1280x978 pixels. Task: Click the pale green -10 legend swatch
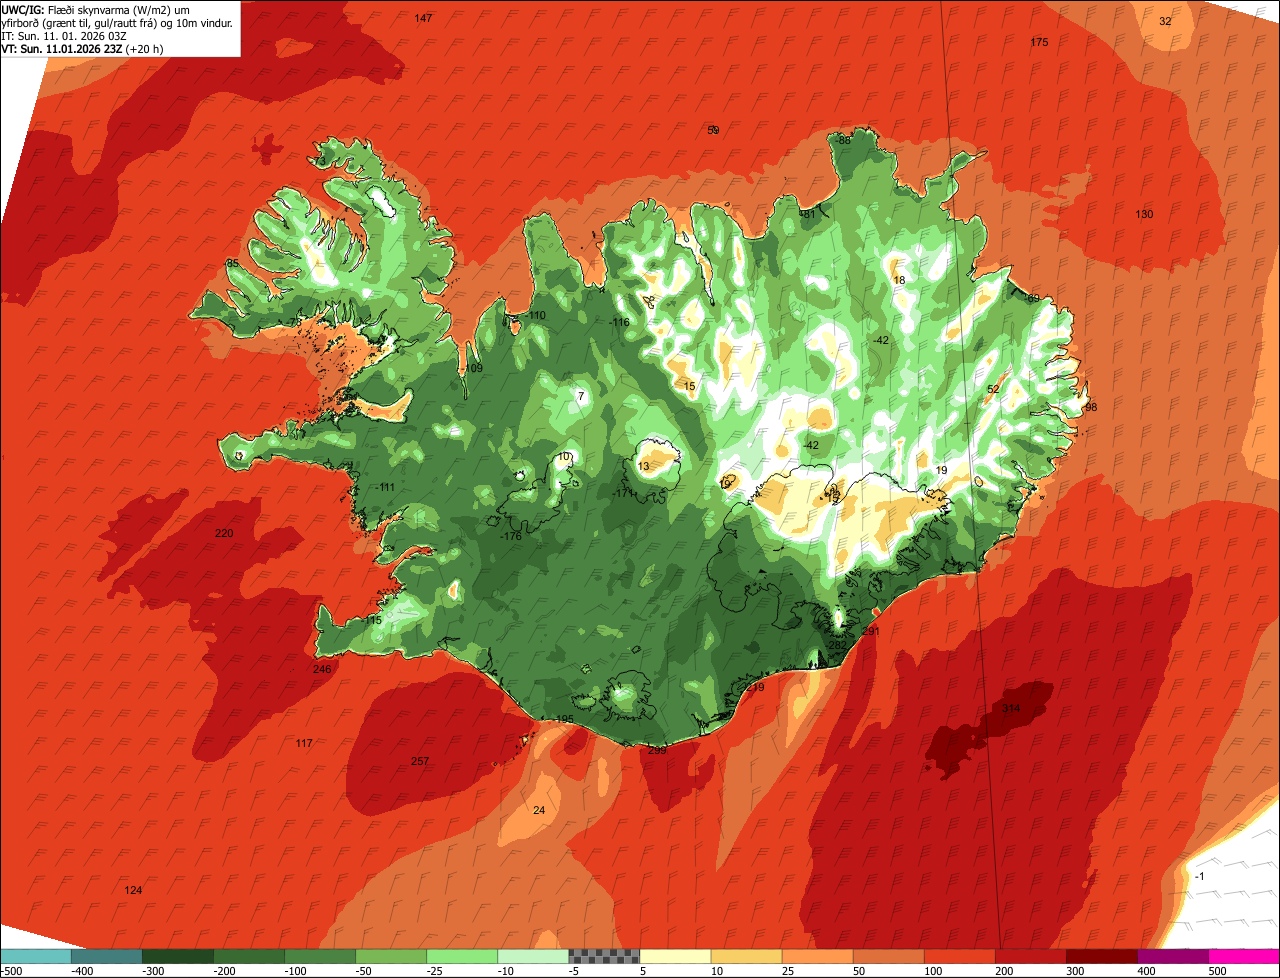(x=533, y=956)
